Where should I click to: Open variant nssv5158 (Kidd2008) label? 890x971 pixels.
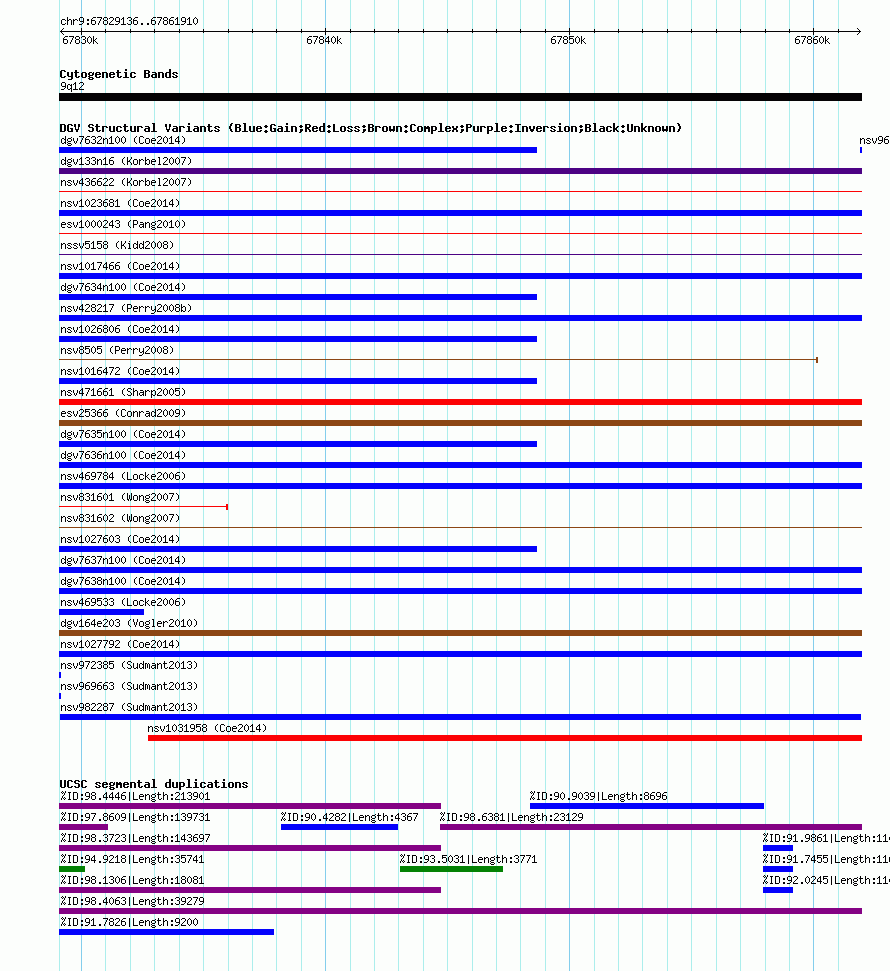[116, 245]
